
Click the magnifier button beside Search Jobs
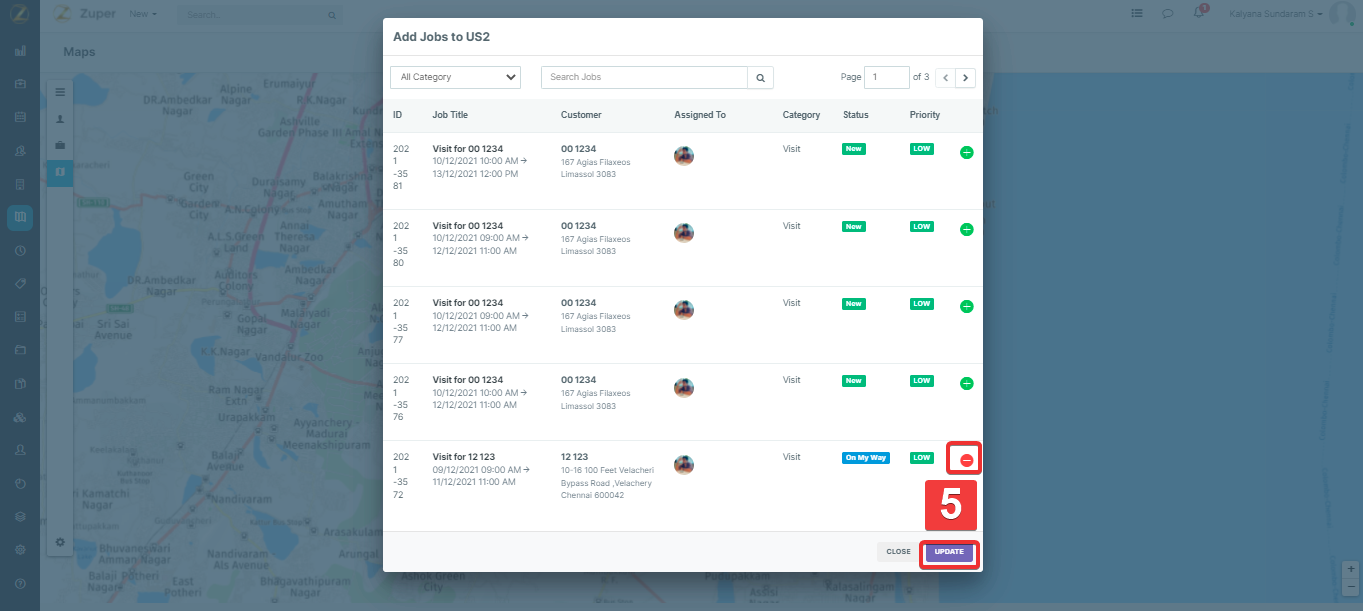[760, 77]
